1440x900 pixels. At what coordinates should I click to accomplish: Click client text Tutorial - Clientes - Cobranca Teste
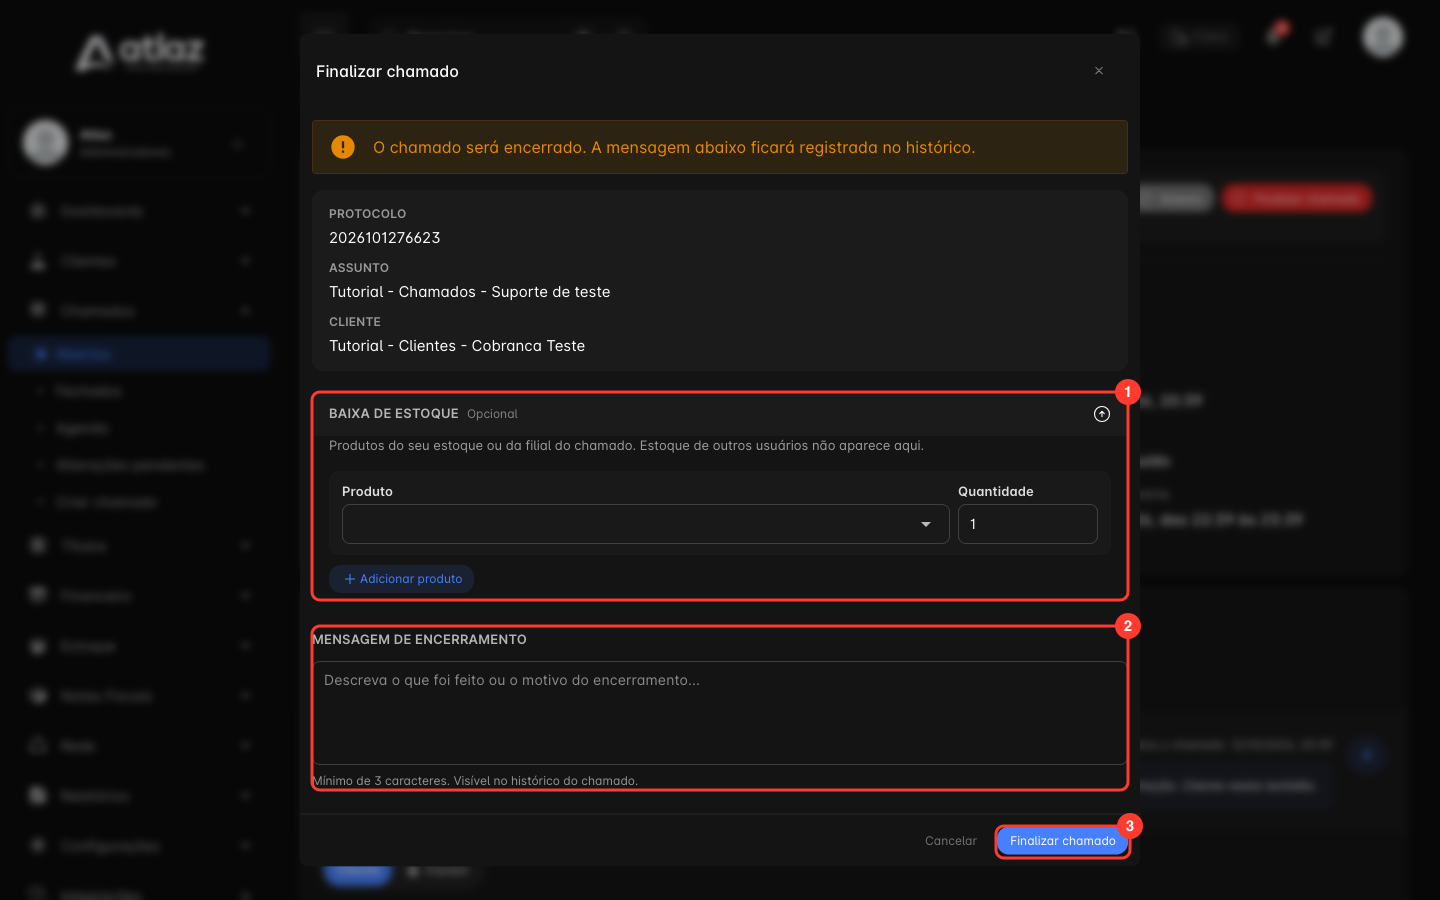click(x=457, y=346)
